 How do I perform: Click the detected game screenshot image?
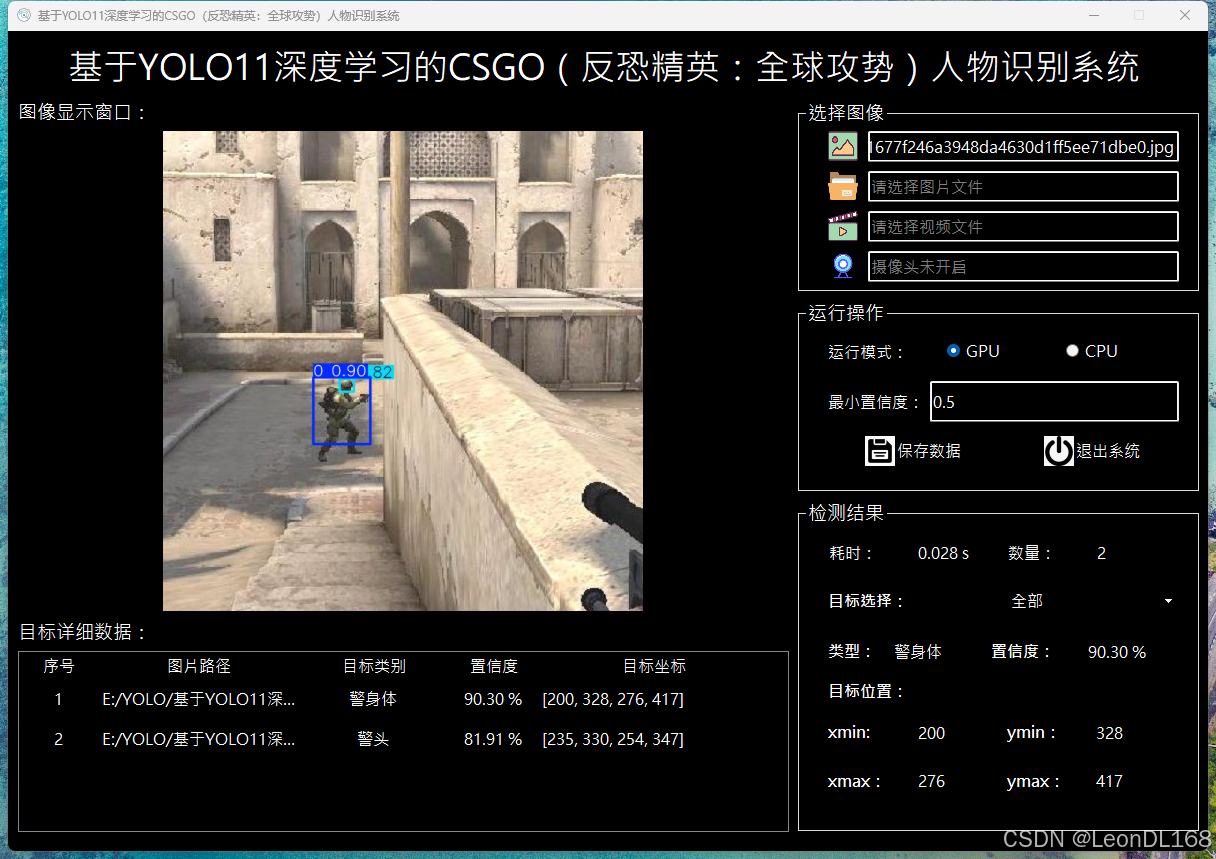pos(403,371)
